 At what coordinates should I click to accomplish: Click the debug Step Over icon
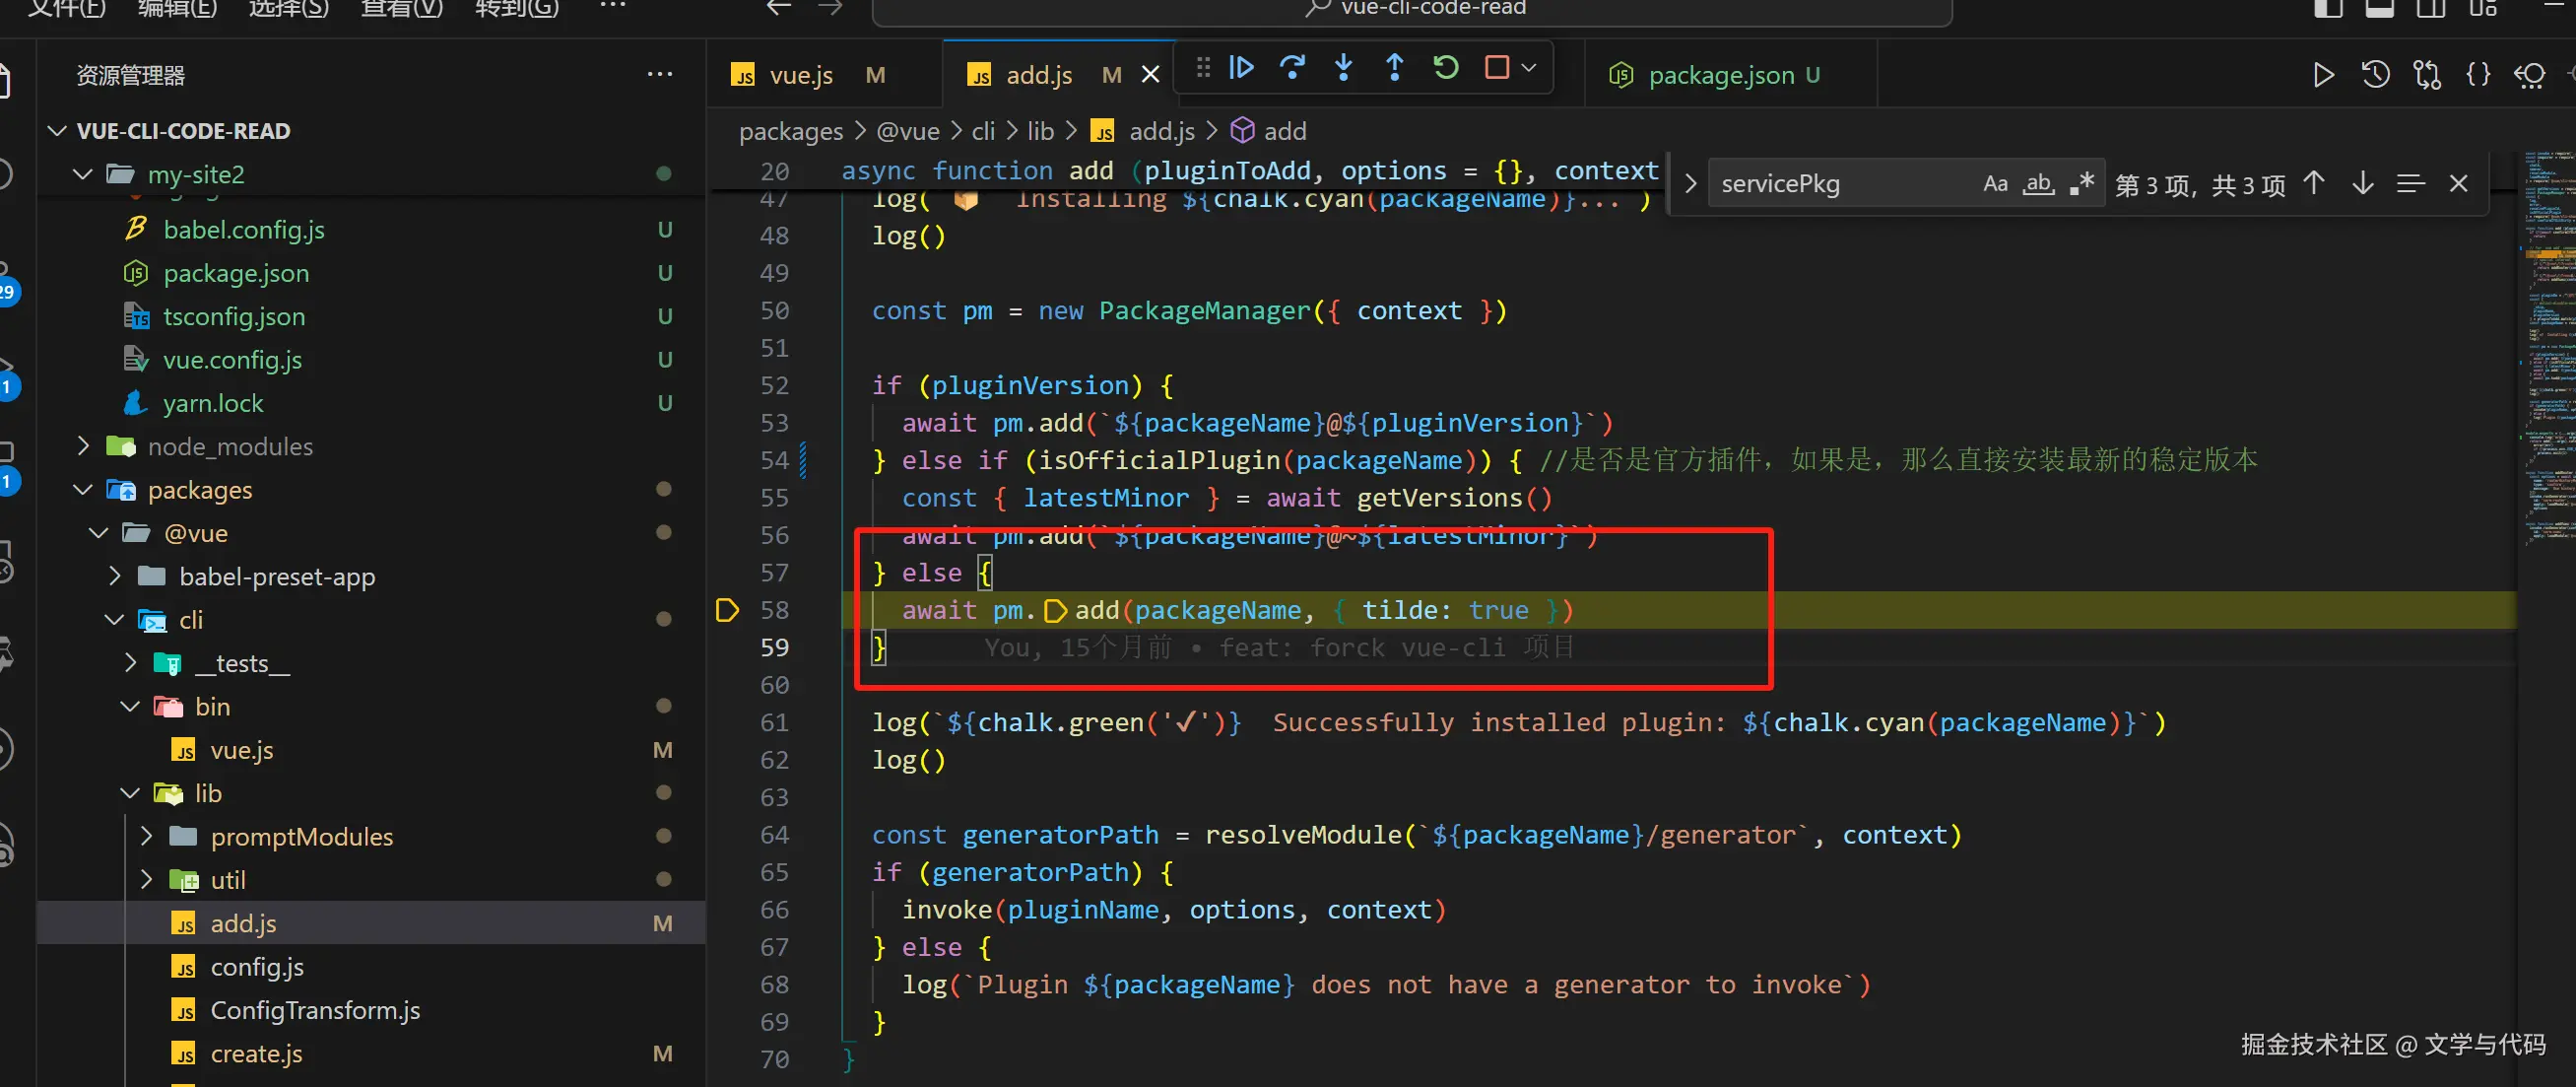click(1292, 68)
